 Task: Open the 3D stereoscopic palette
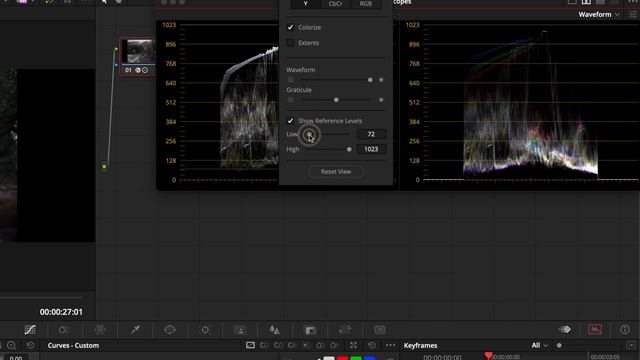click(380, 329)
